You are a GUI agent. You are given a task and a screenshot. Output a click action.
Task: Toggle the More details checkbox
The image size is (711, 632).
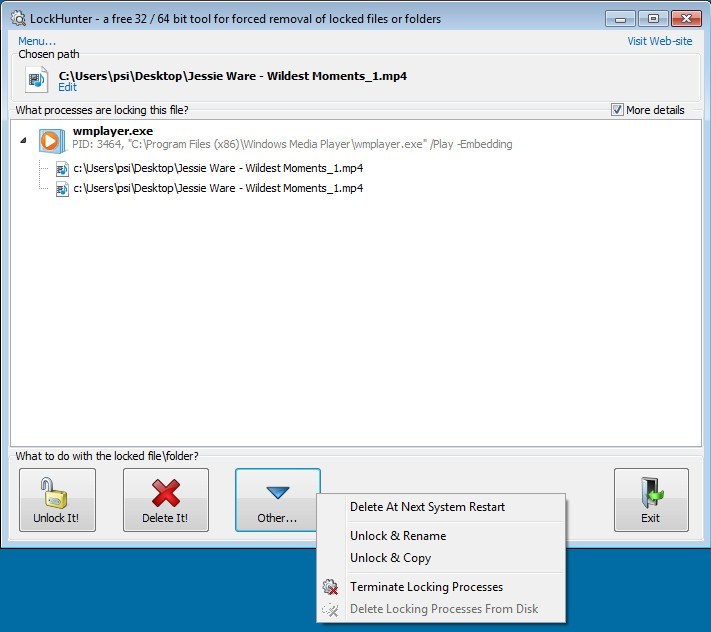617,110
